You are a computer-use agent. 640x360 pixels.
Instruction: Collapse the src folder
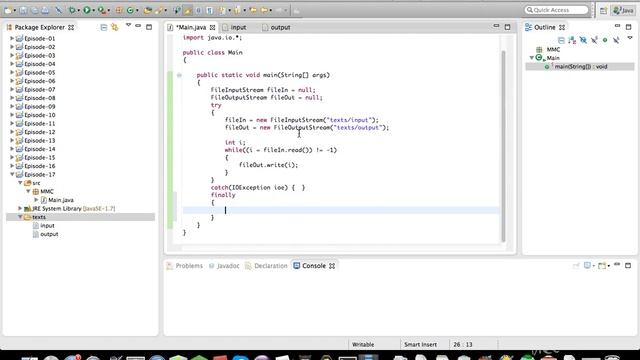pos(20,183)
